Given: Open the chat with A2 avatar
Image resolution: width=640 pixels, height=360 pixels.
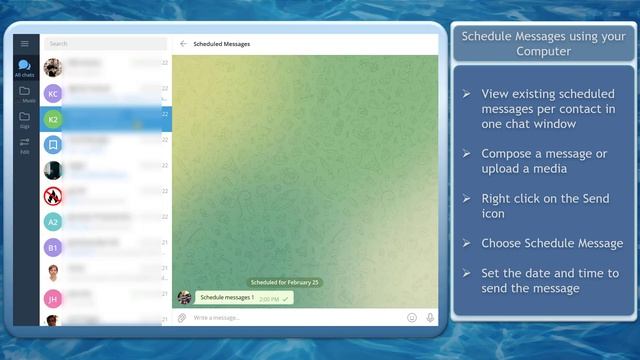Looking at the screenshot, I should (106, 222).
